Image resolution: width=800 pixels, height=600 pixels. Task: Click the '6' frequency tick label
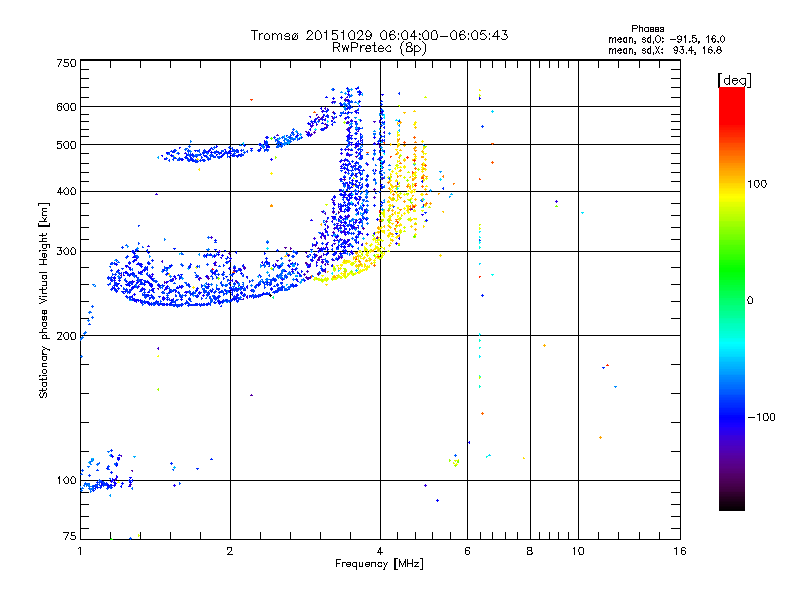coord(467,551)
